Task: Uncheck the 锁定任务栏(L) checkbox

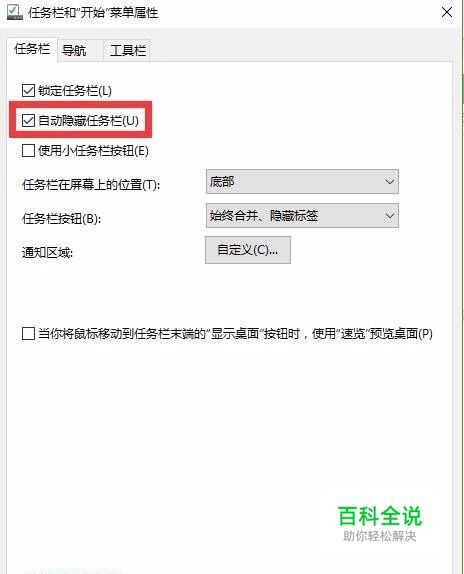Action: click(x=28, y=90)
